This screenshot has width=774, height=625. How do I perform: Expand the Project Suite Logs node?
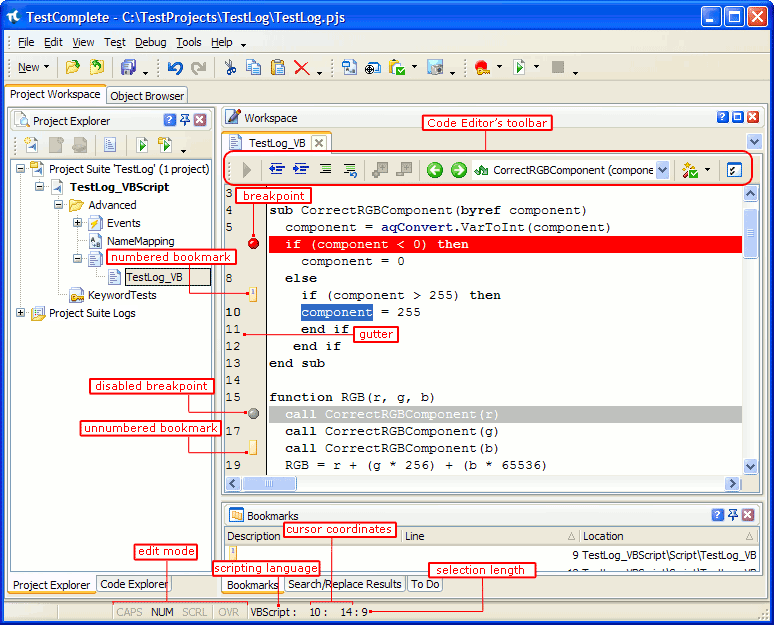pos(20,312)
